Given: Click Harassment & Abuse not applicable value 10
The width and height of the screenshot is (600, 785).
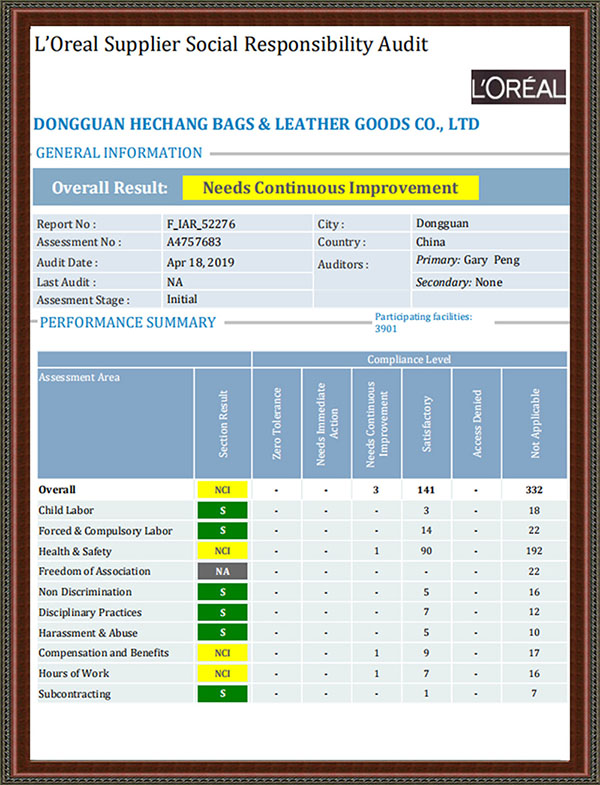Looking at the screenshot, I should [x=534, y=632].
